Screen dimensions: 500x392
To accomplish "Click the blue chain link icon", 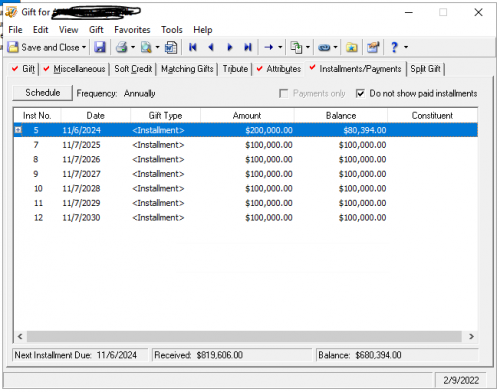I will click(x=324, y=47).
